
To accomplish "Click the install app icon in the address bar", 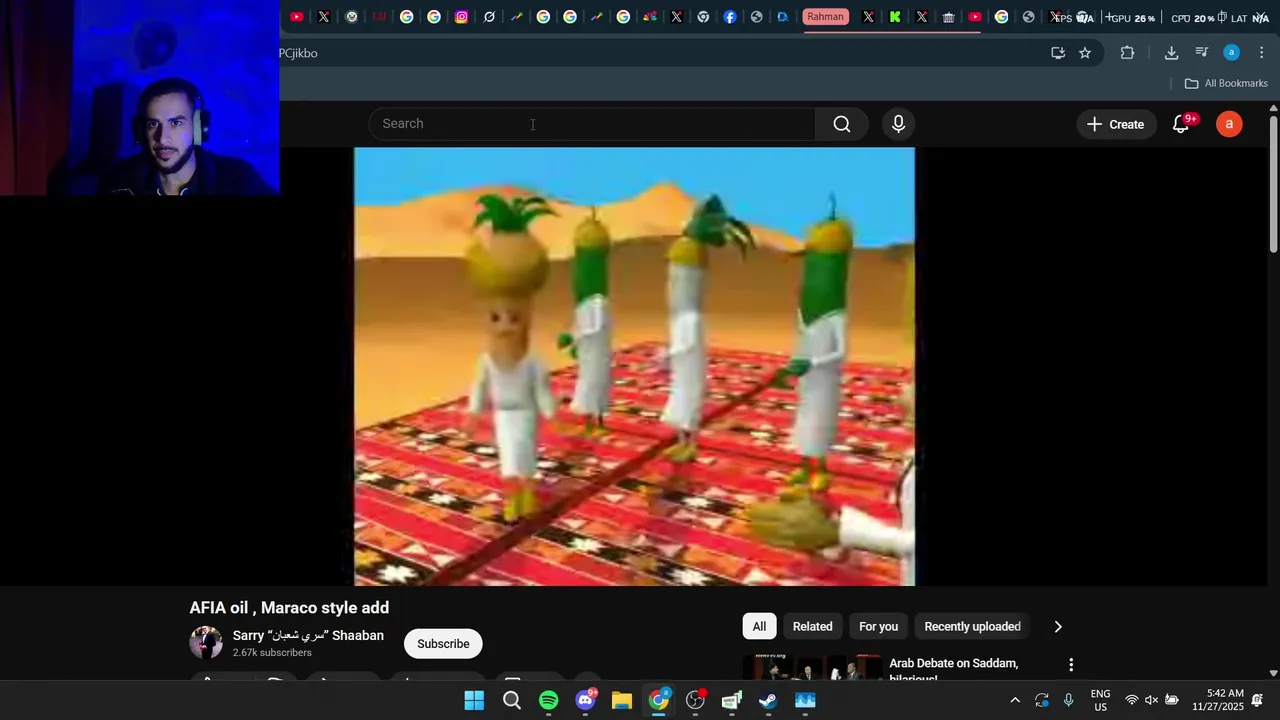I will point(1058,53).
